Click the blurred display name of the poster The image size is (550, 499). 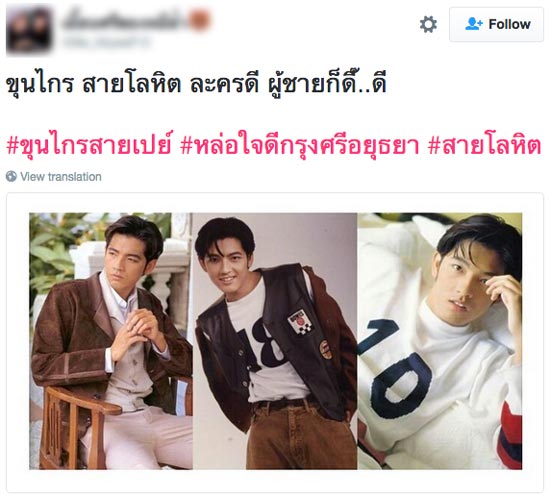pos(125,20)
